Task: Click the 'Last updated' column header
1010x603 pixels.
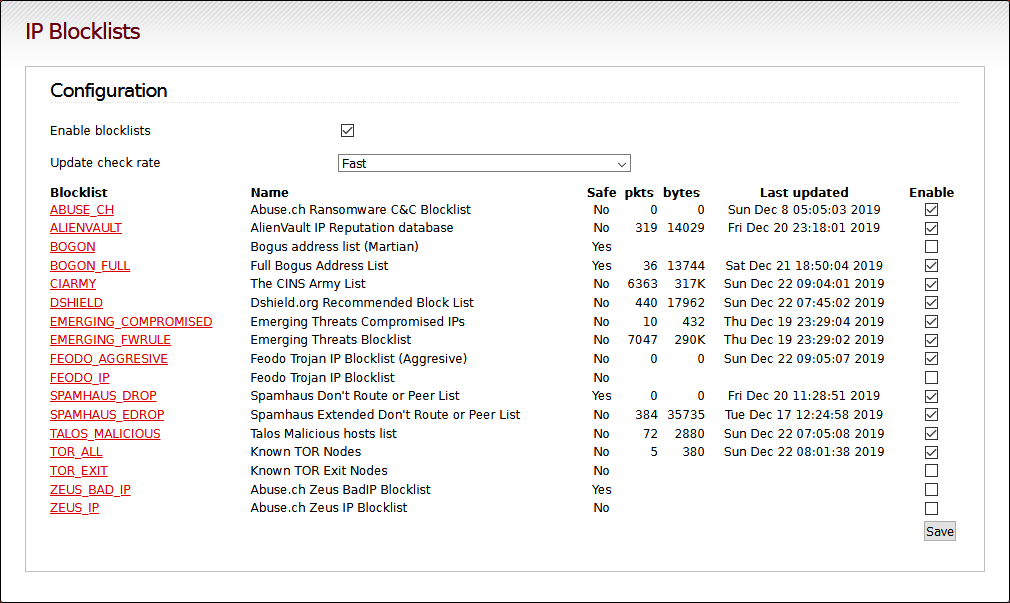Action: [804, 193]
